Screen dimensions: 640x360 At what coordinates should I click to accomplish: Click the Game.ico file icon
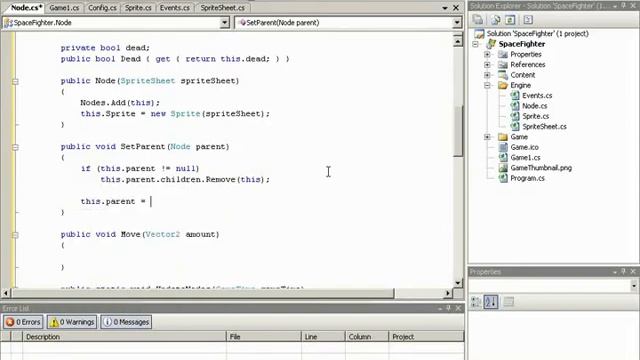[503, 147]
